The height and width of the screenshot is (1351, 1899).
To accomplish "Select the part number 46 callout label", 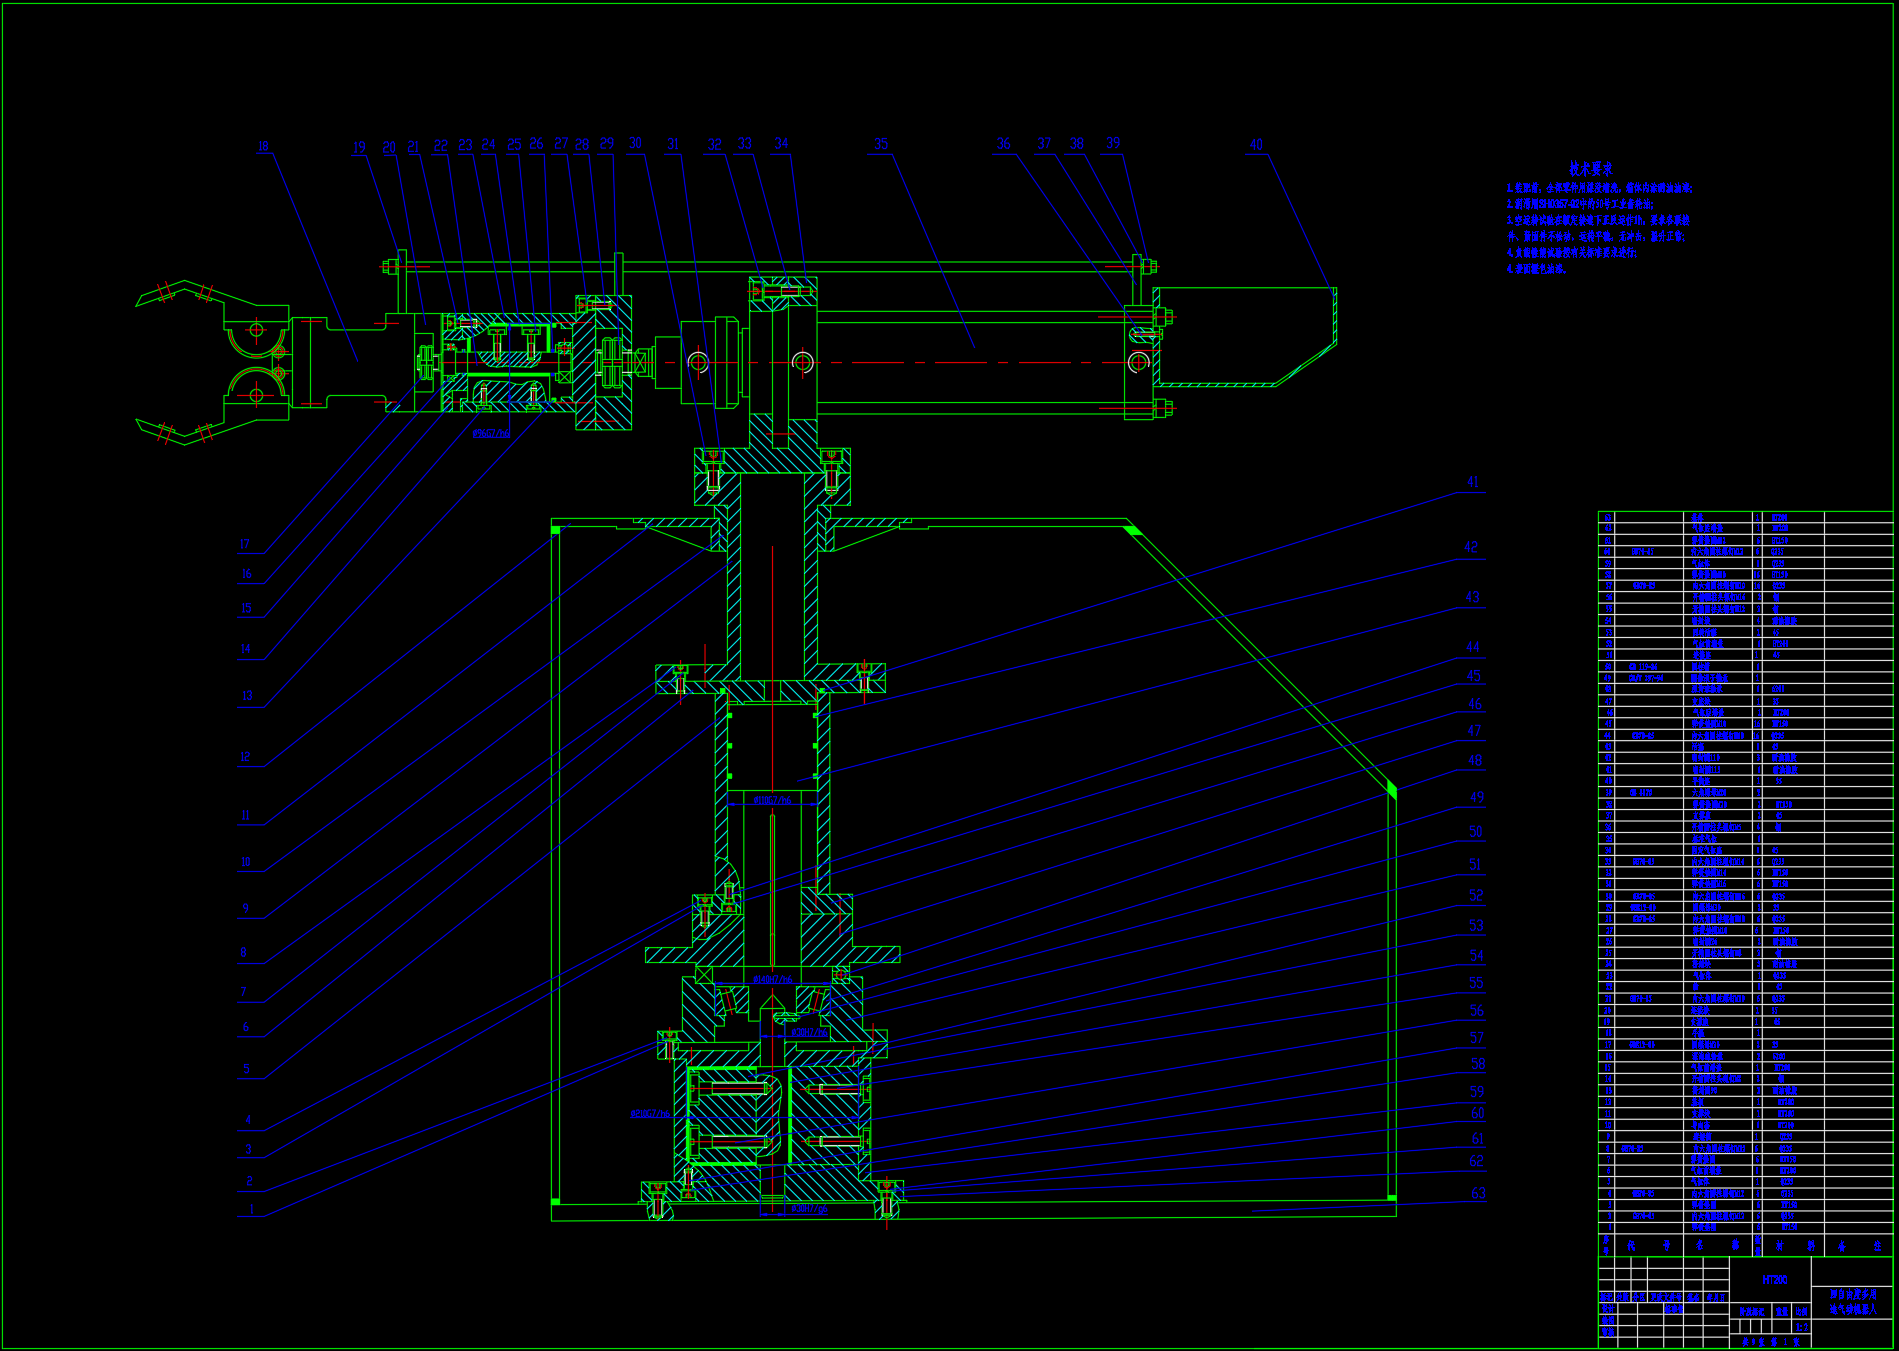I will (1475, 704).
